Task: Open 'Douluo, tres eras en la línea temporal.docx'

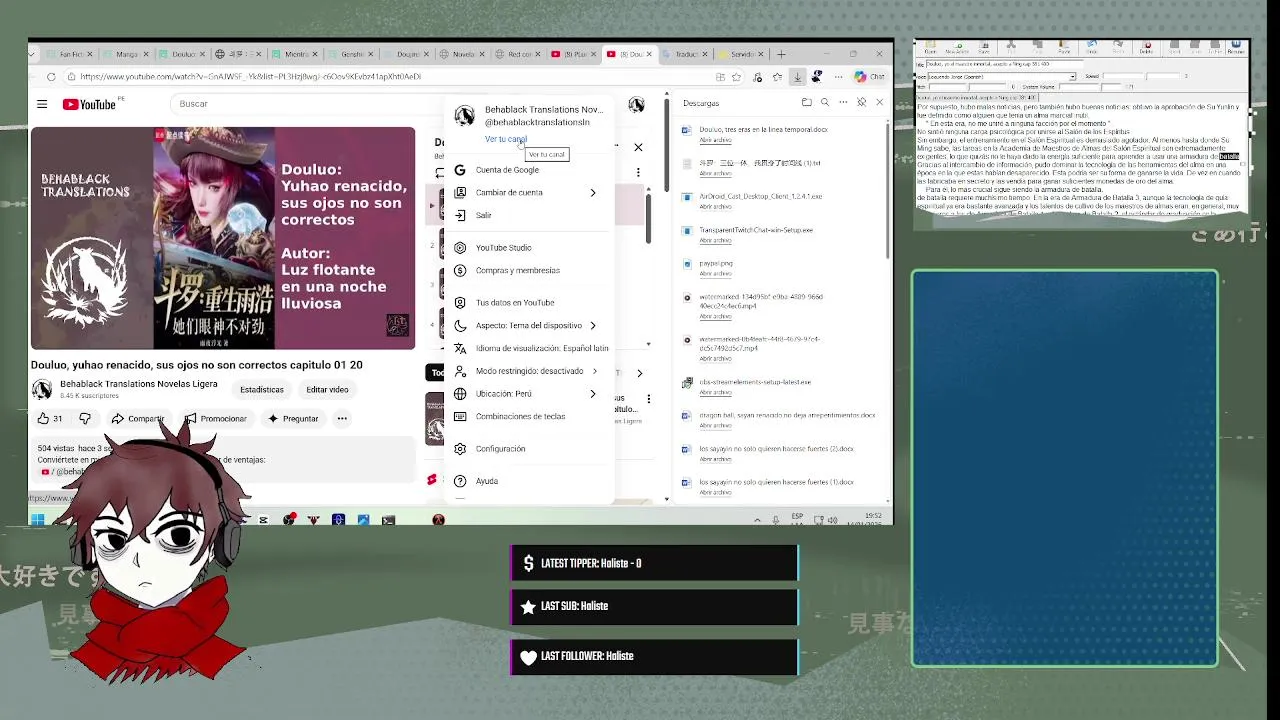Action: click(x=763, y=130)
